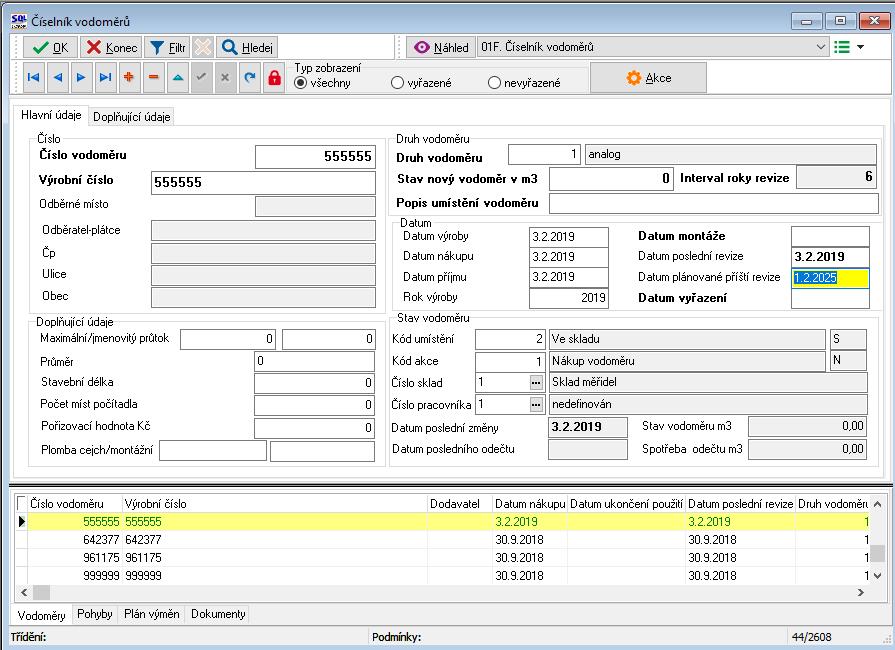
Task: Click the Konec button
Action: (x=111, y=47)
